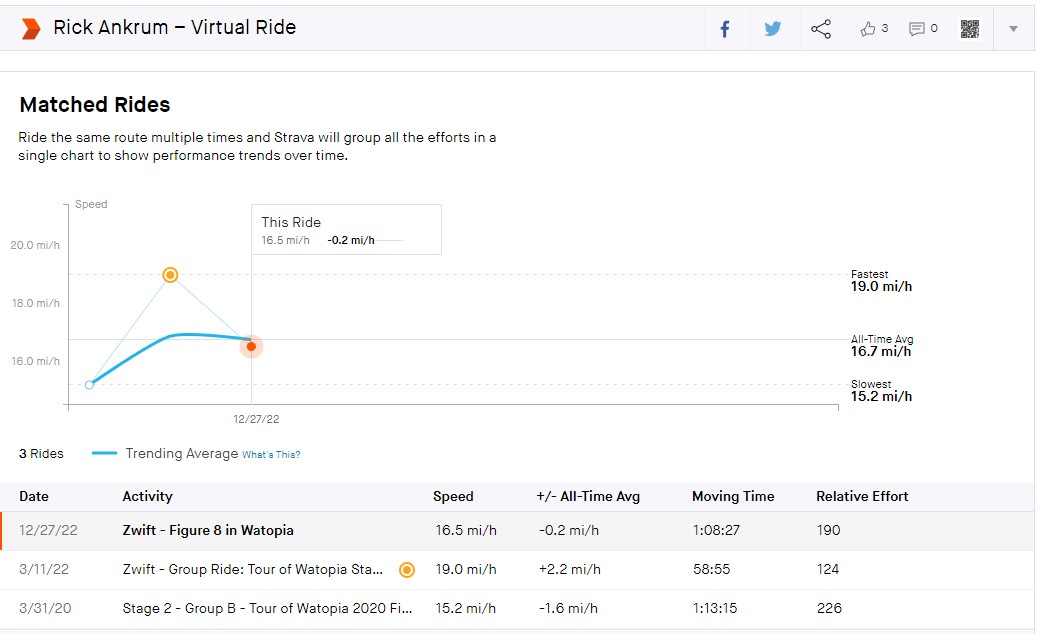Screen dimensions: 1040x634
Task: Open comments via speech bubble icon
Action: pos(916,29)
